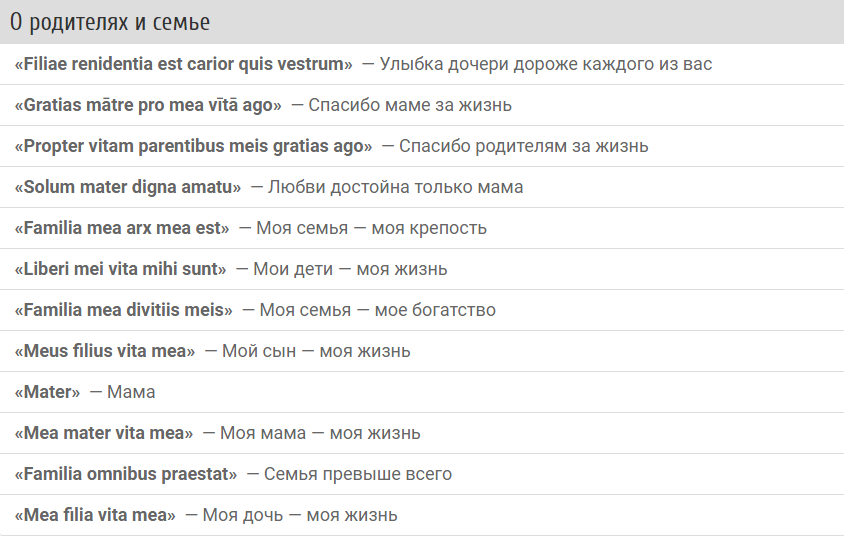Viewport: 844px width, 539px height.
Task: Select the translation «Спасибо родителям за жизнь»
Action: coord(523,146)
